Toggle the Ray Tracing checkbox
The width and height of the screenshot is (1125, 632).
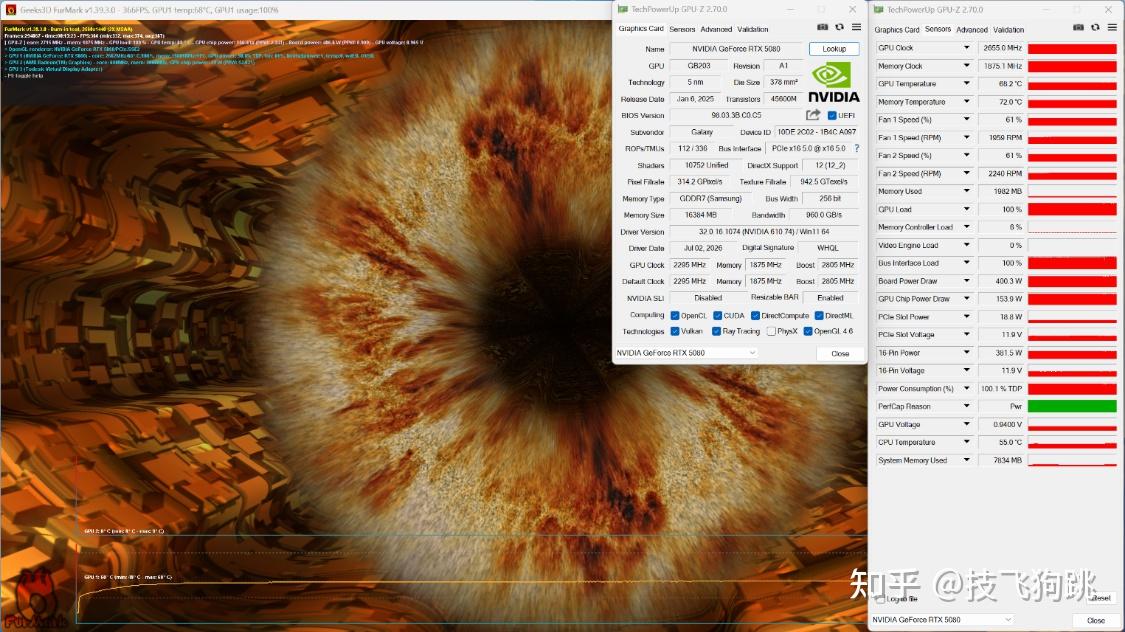pyautogui.click(x=716, y=331)
